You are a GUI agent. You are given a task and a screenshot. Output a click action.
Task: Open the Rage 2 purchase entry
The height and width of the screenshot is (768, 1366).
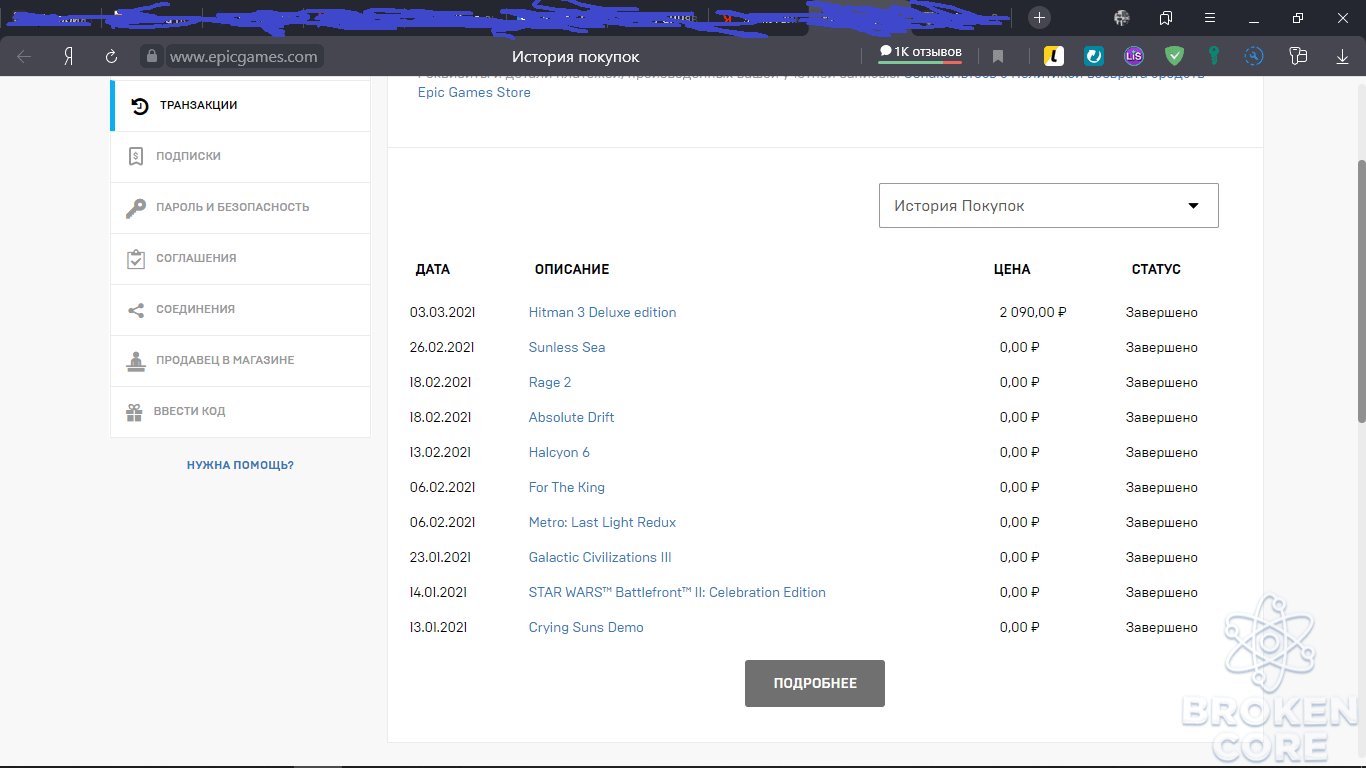pyautogui.click(x=550, y=382)
